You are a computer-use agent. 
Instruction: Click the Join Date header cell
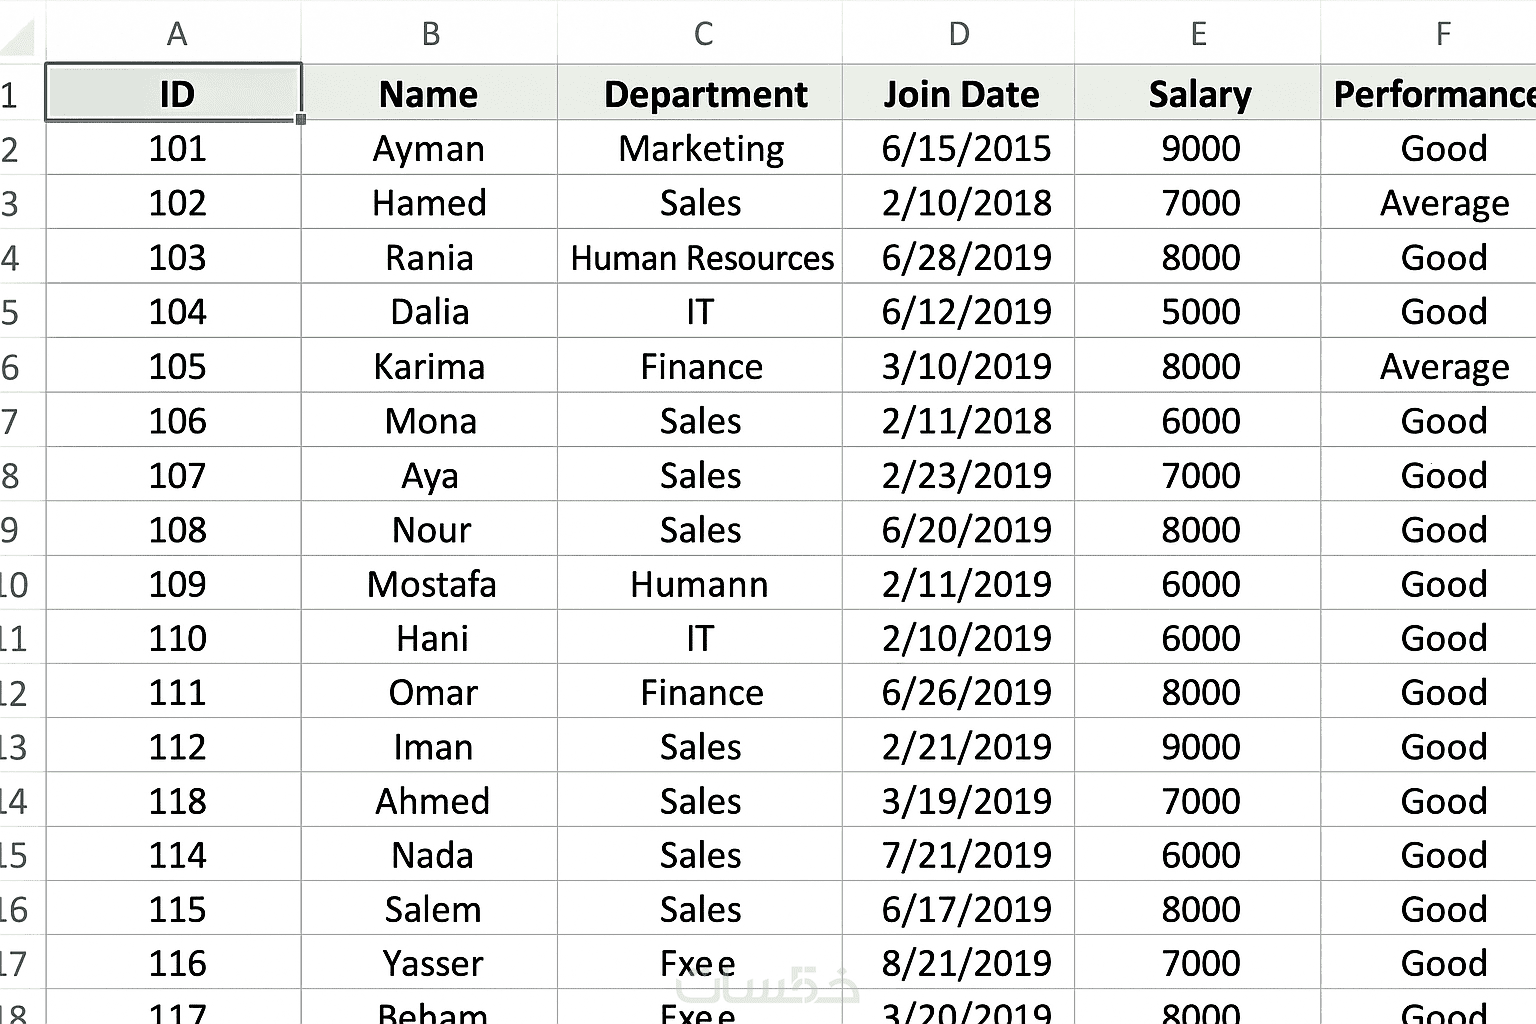[x=960, y=94]
